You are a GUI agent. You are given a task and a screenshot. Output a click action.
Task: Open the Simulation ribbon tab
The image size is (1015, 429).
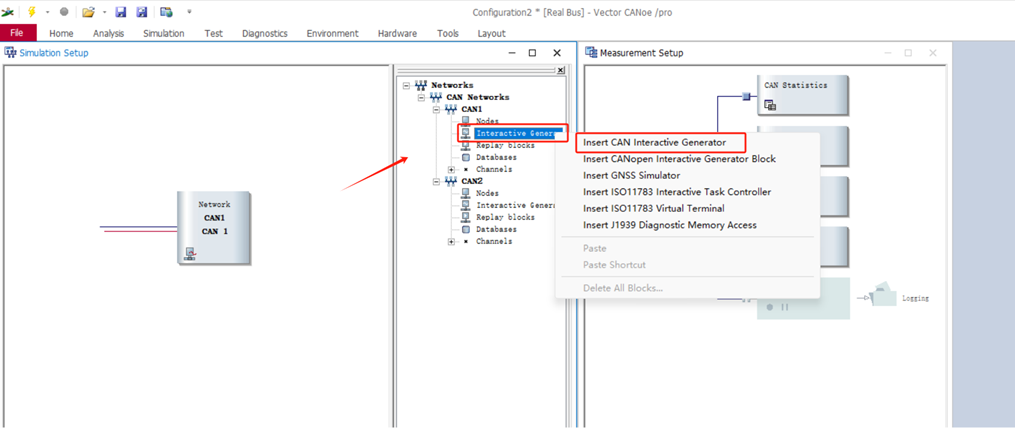coord(163,33)
